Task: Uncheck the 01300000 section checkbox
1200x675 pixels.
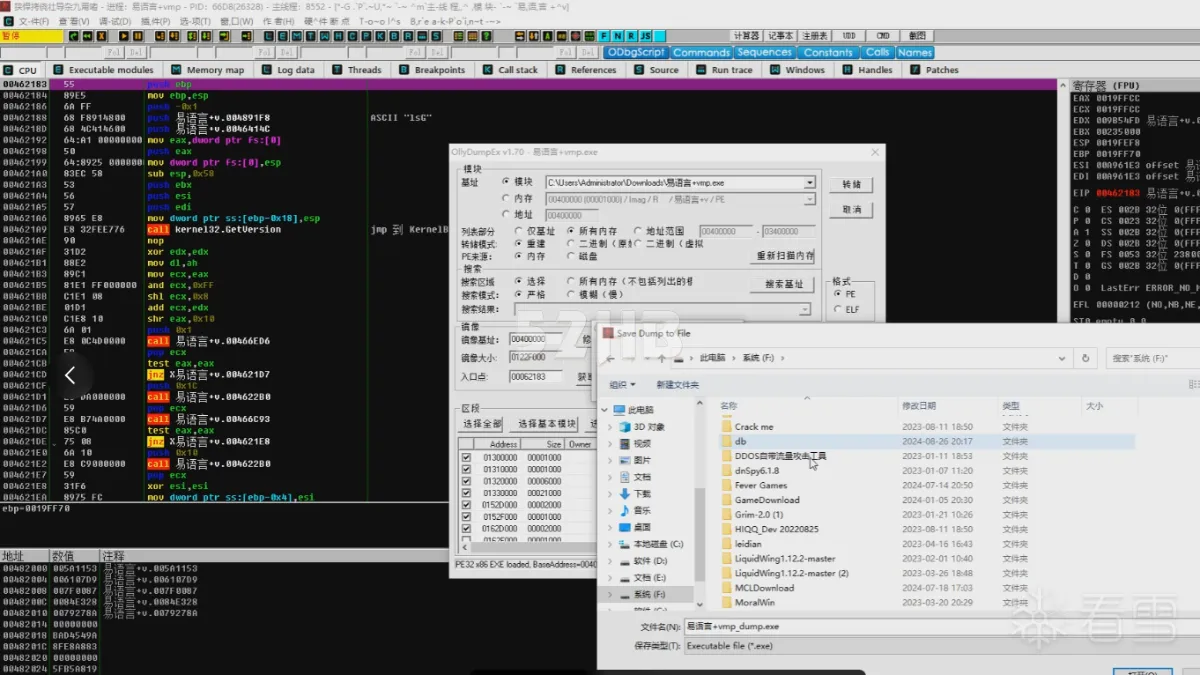Action: point(466,457)
